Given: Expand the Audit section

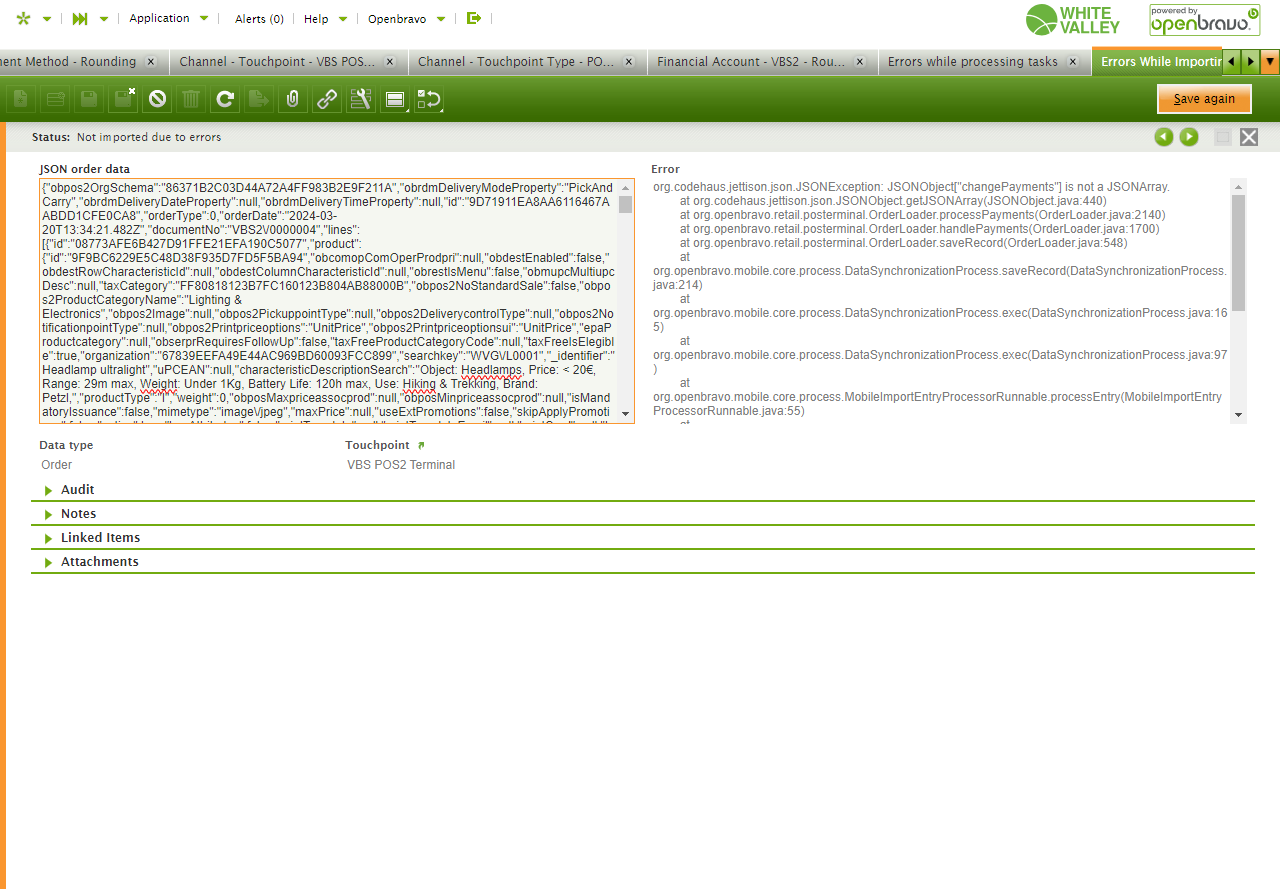Looking at the screenshot, I should coord(77,490).
